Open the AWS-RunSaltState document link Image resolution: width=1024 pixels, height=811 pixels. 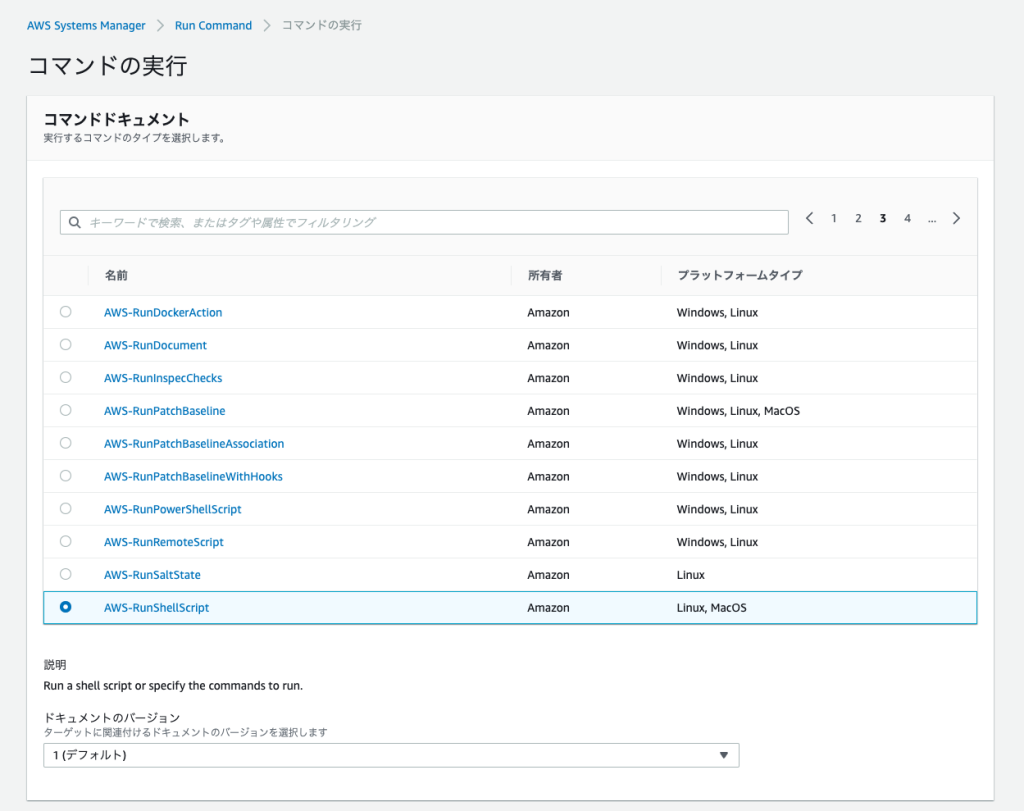(152, 575)
